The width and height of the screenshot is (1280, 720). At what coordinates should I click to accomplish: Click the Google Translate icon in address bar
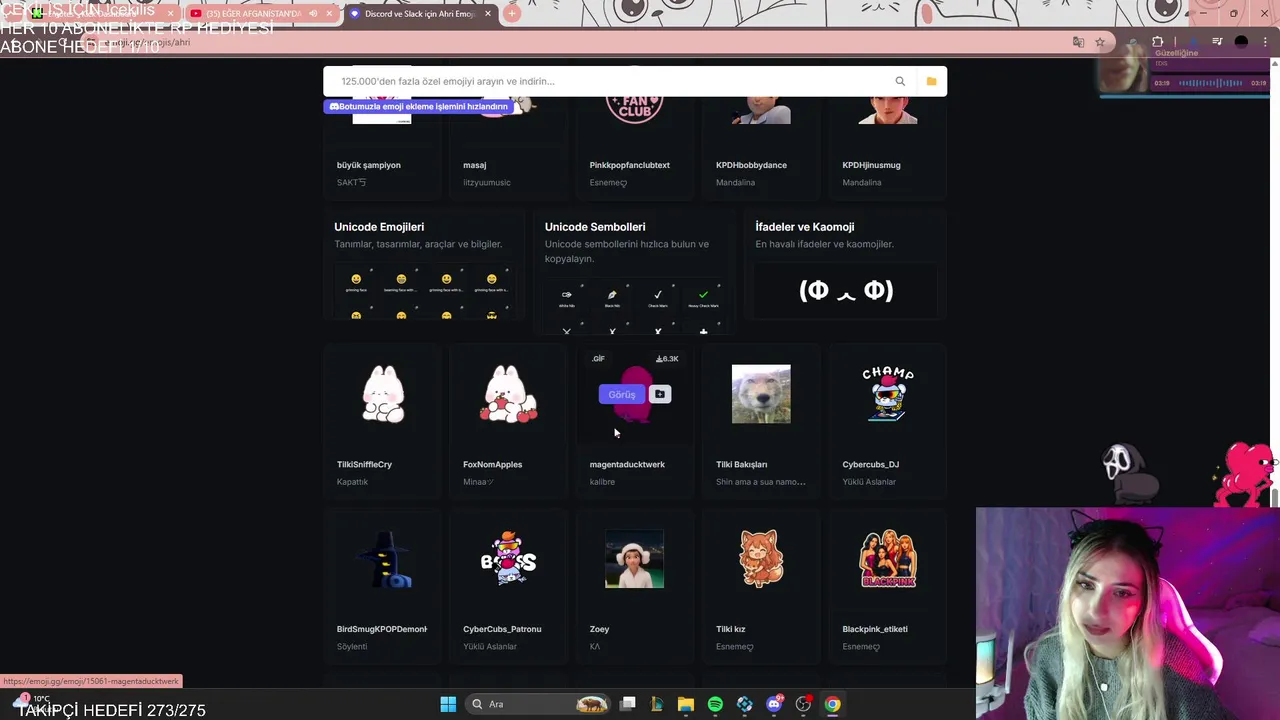1078,42
